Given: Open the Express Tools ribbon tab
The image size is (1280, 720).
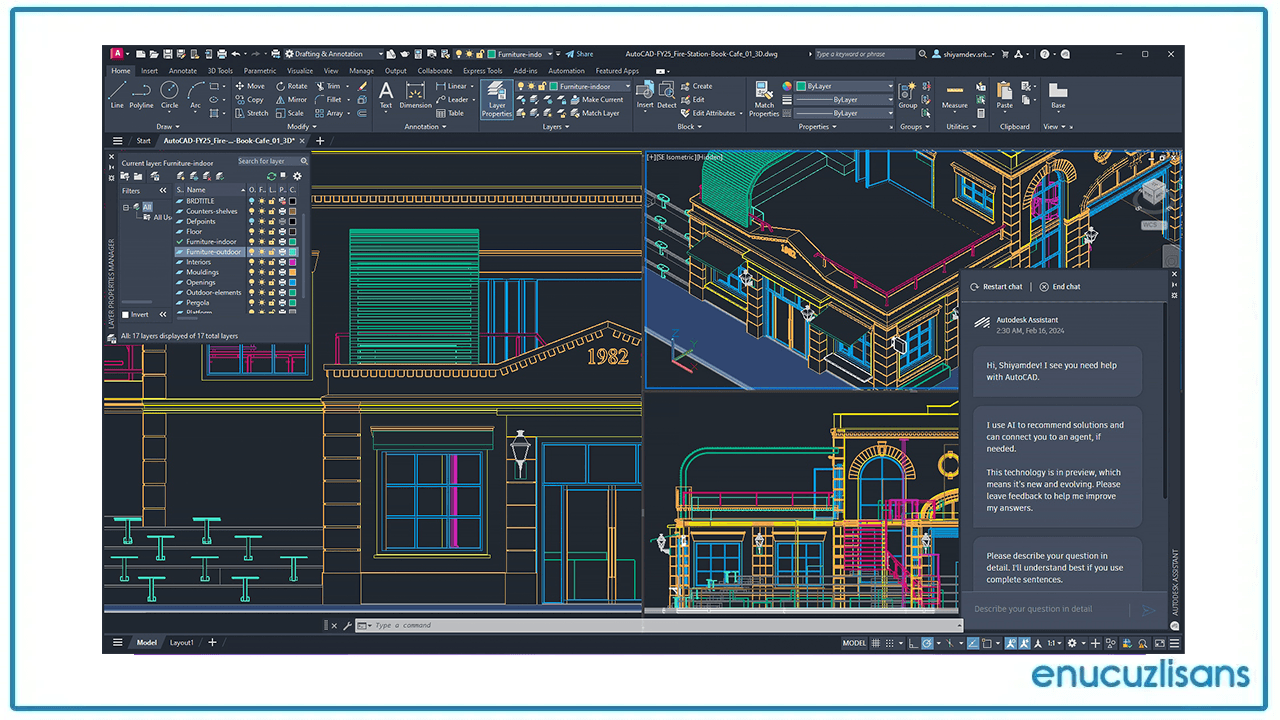Looking at the screenshot, I should [x=482, y=71].
